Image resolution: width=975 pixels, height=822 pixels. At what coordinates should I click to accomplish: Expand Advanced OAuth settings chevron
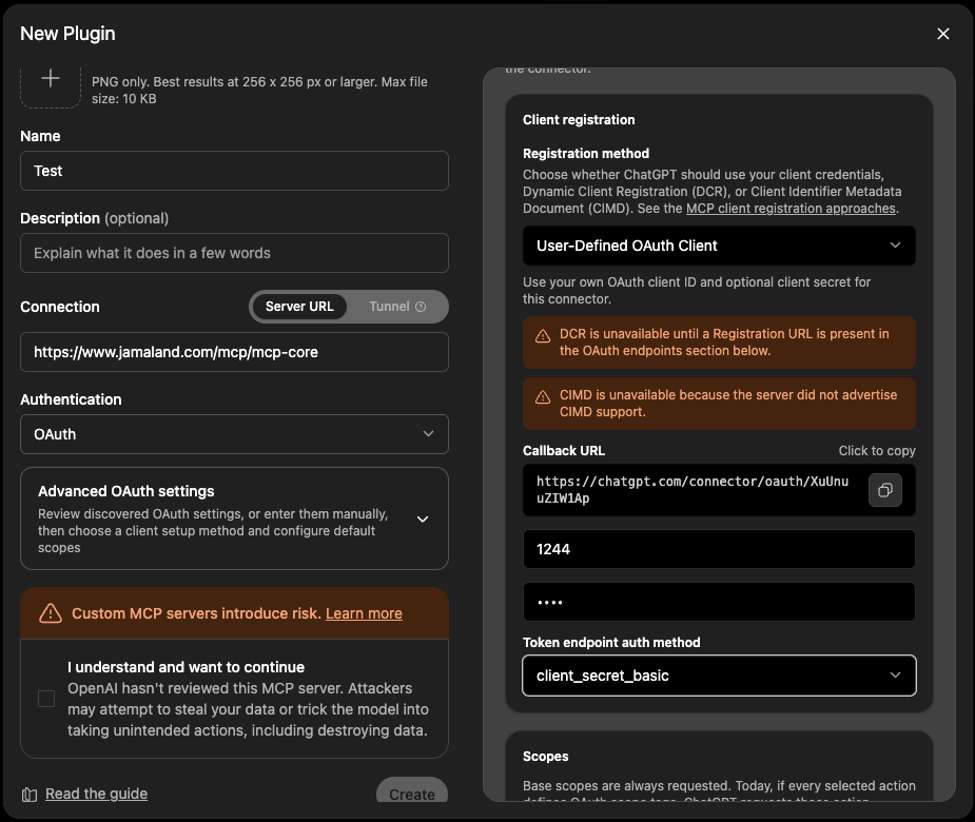point(422,519)
